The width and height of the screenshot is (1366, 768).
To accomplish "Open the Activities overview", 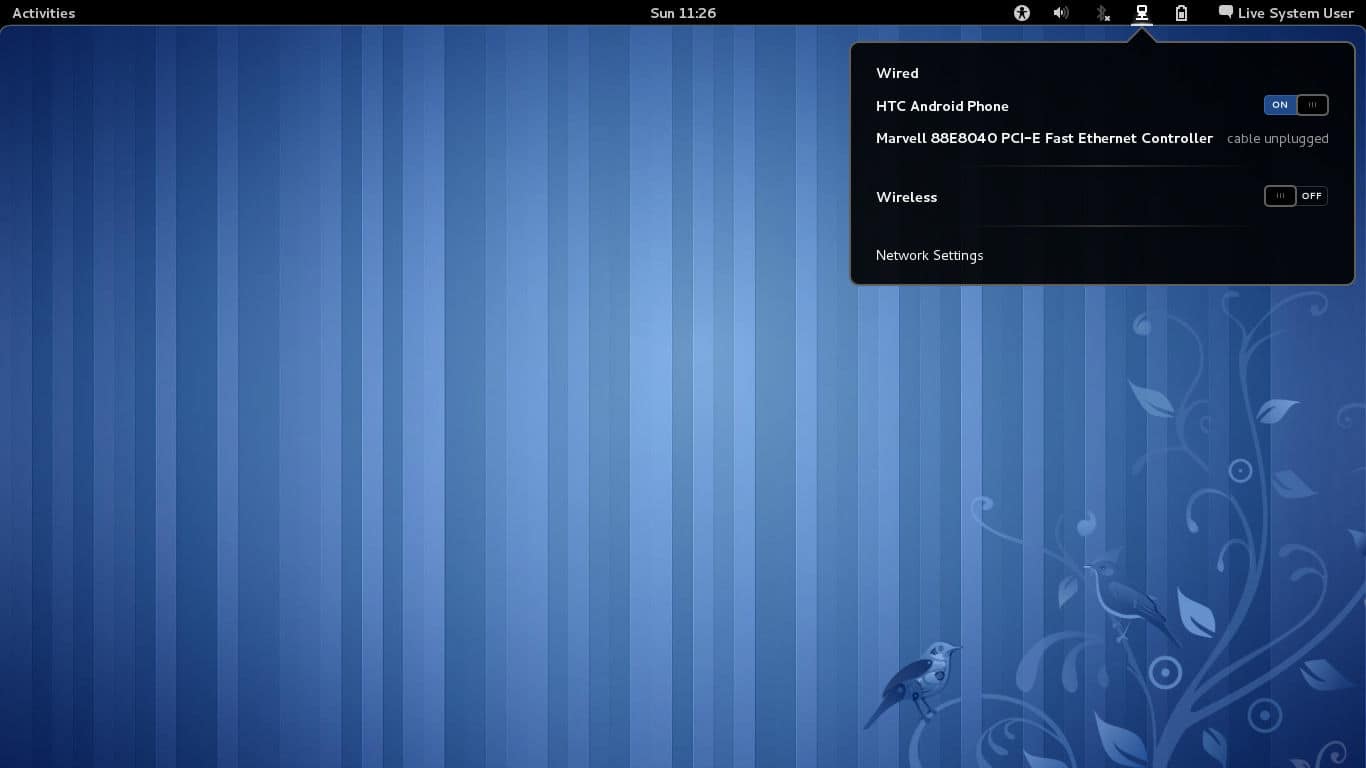I will pos(43,13).
